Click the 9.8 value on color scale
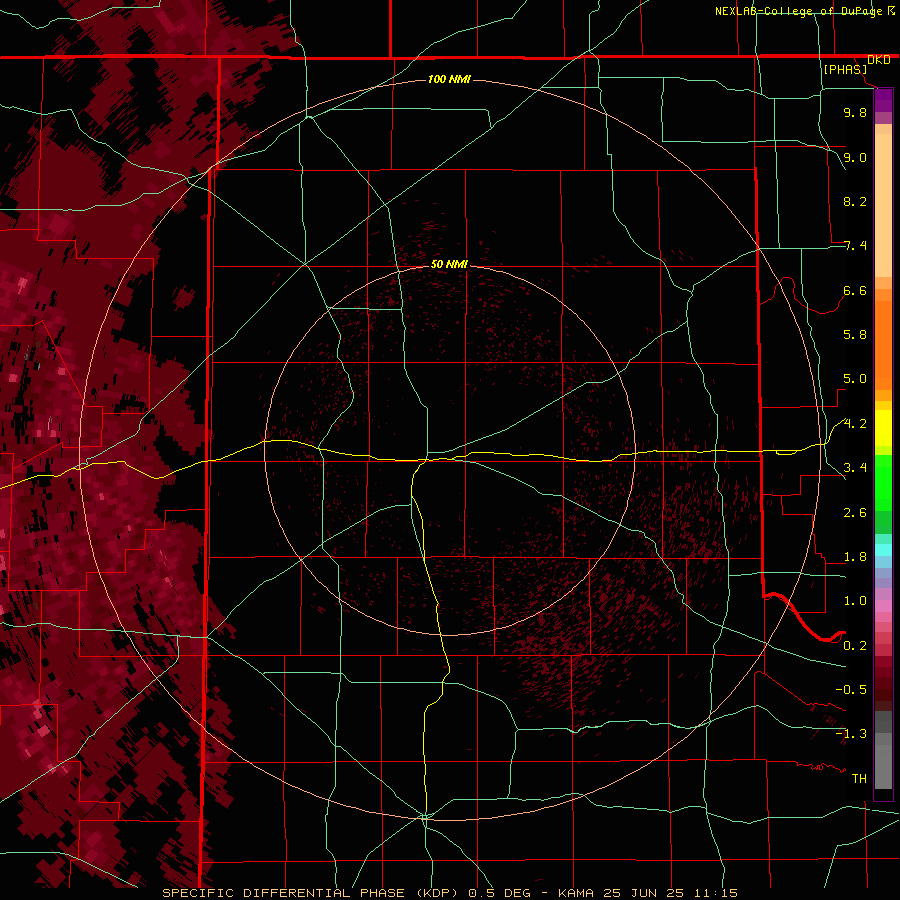 pyautogui.click(x=855, y=112)
